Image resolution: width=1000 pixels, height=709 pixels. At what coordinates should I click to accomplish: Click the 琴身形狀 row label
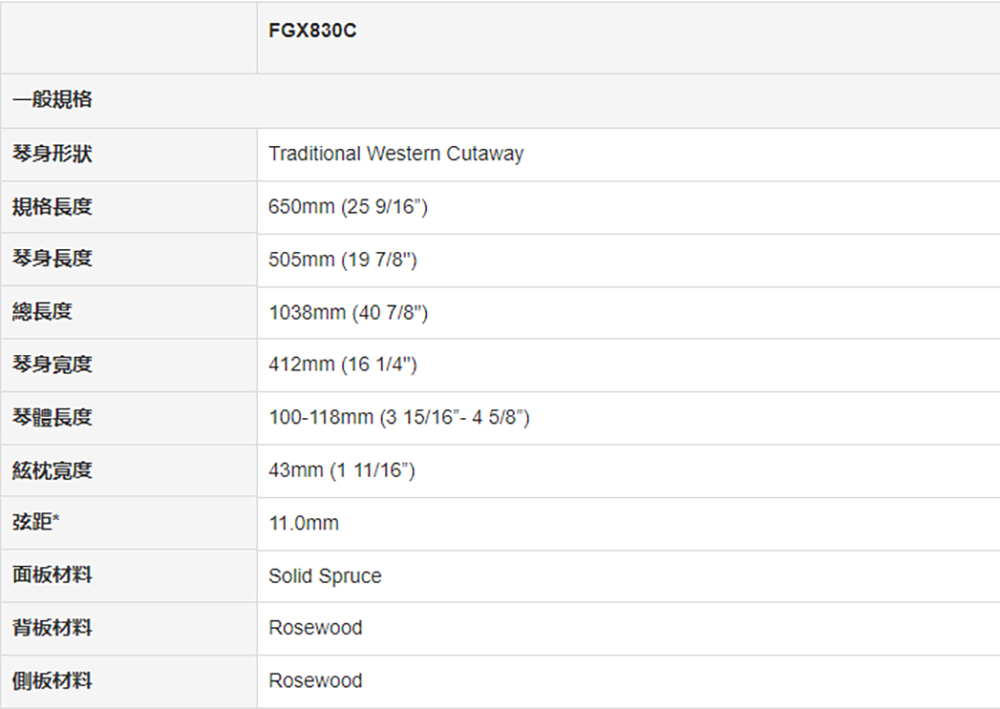coord(52,154)
